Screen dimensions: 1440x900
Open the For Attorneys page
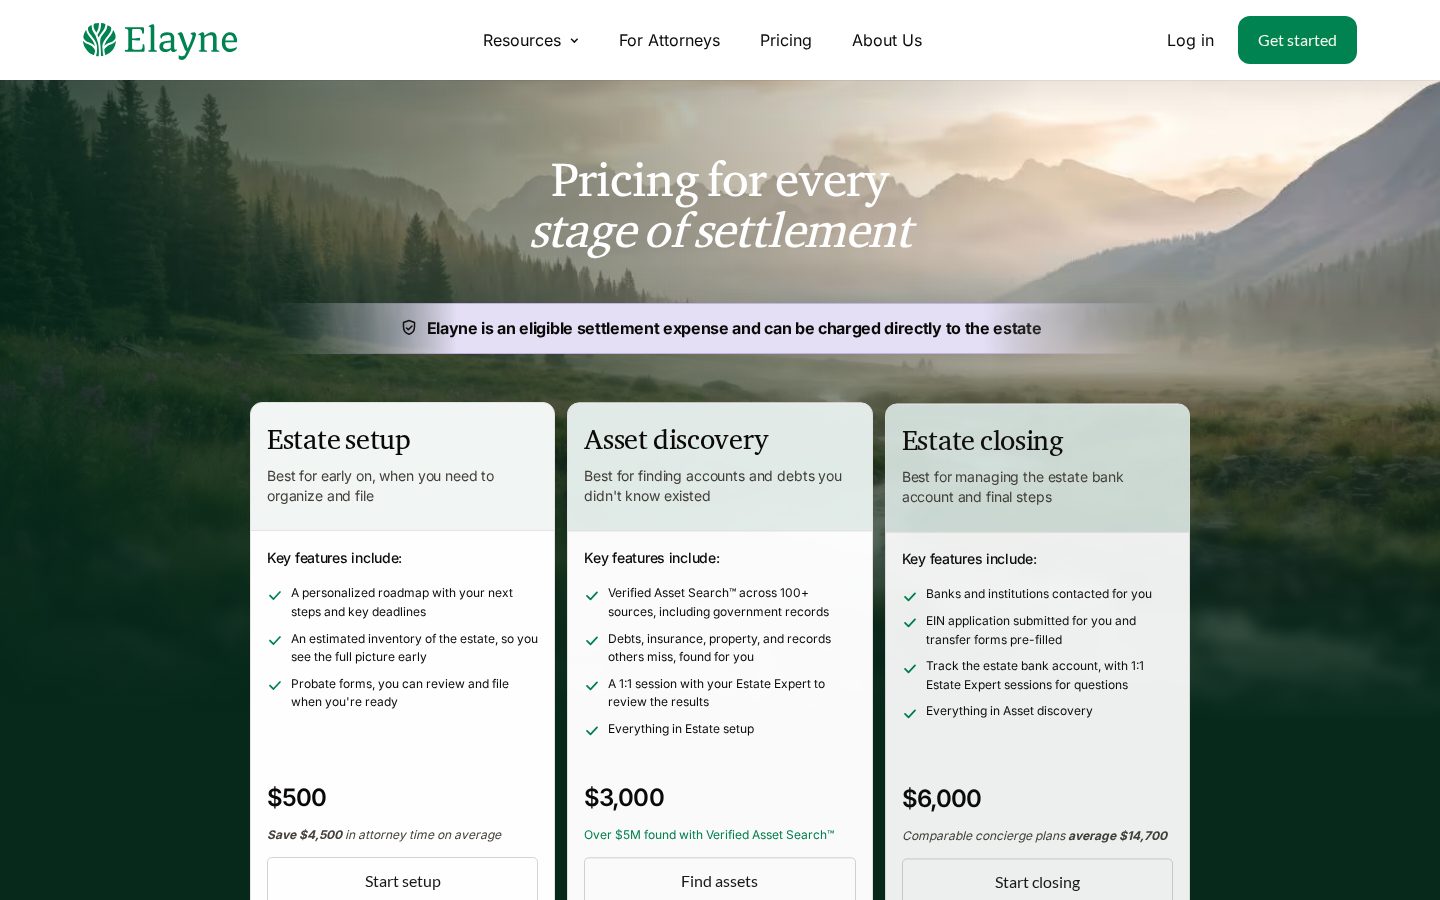[669, 40]
